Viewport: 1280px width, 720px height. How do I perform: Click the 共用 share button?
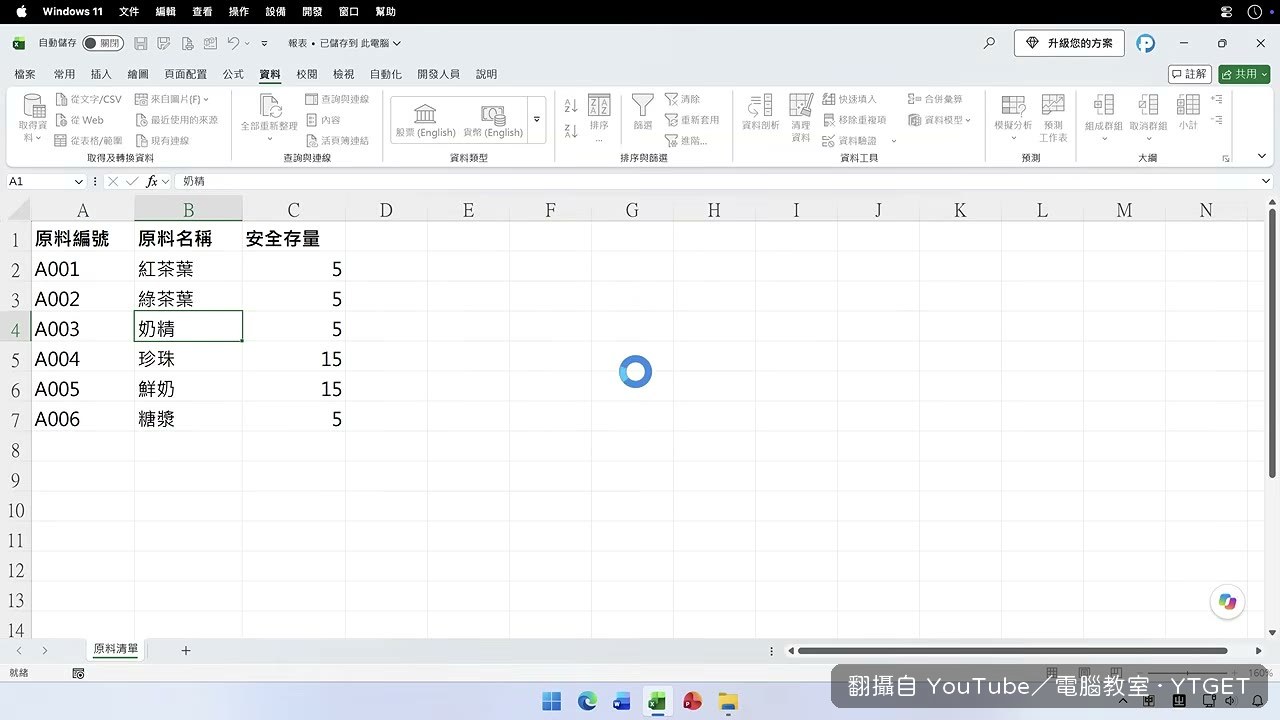pos(1244,74)
